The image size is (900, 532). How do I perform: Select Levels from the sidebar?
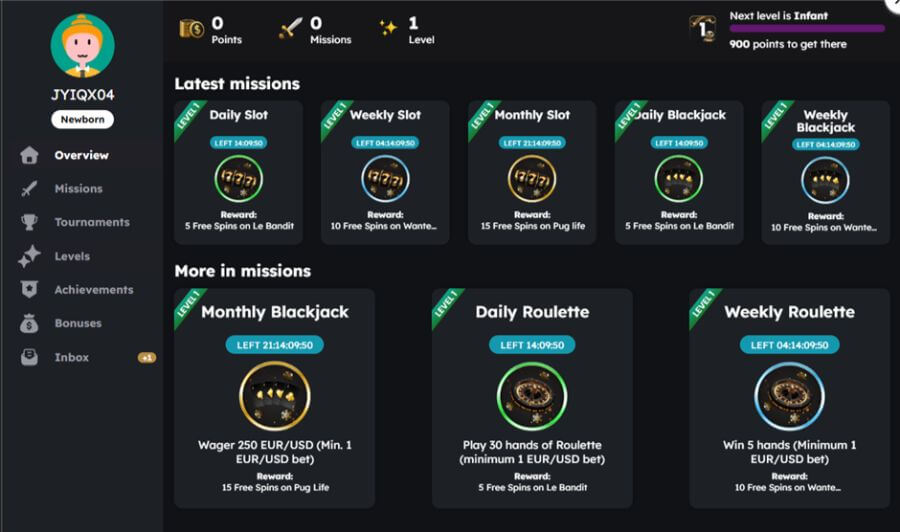(x=72, y=256)
